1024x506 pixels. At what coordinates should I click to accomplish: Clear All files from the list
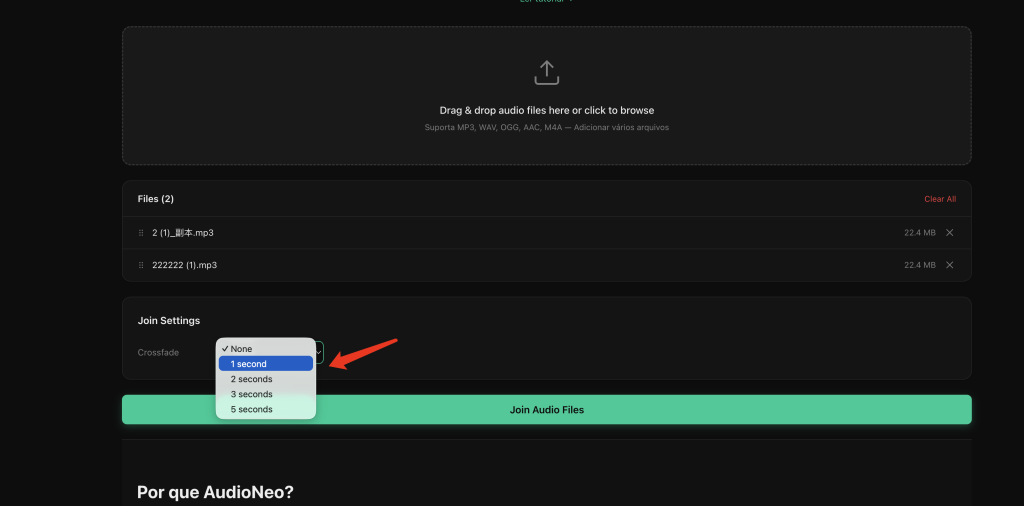tap(940, 199)
